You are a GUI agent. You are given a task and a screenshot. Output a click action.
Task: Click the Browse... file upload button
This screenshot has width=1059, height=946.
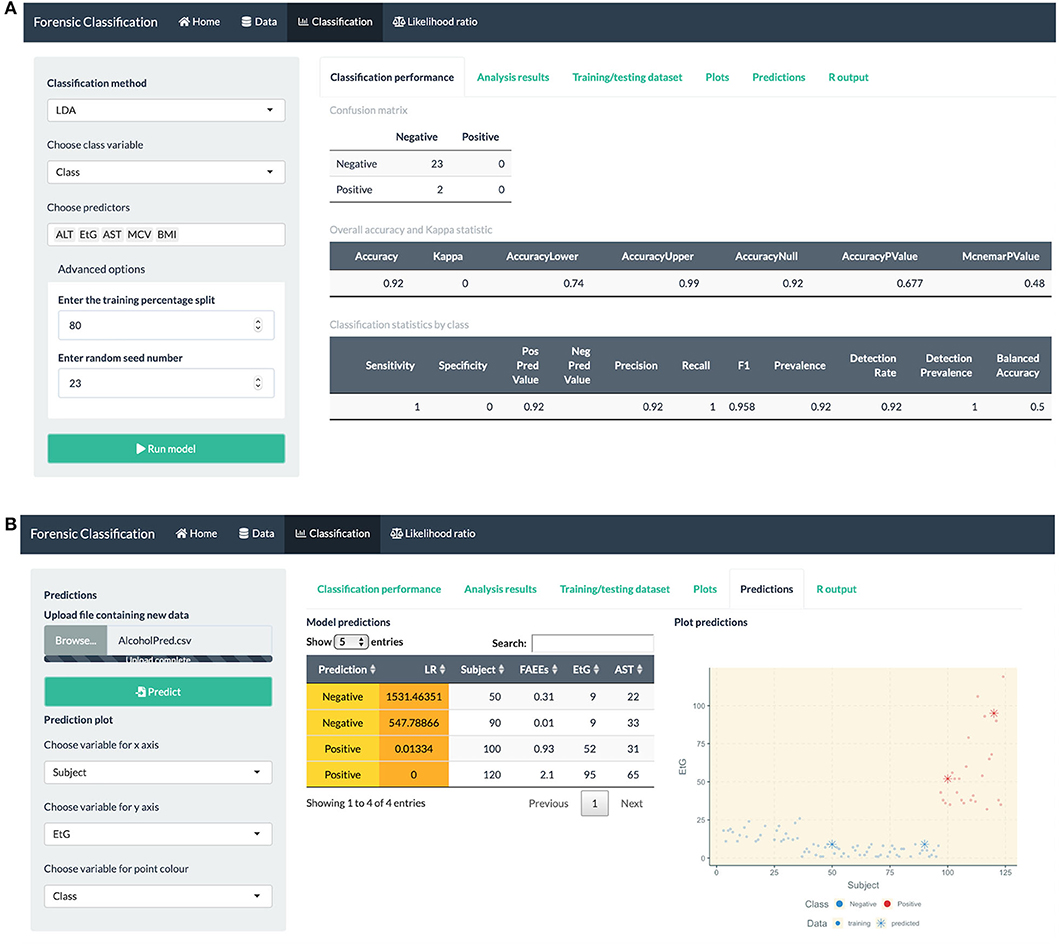tap(76, 640)
